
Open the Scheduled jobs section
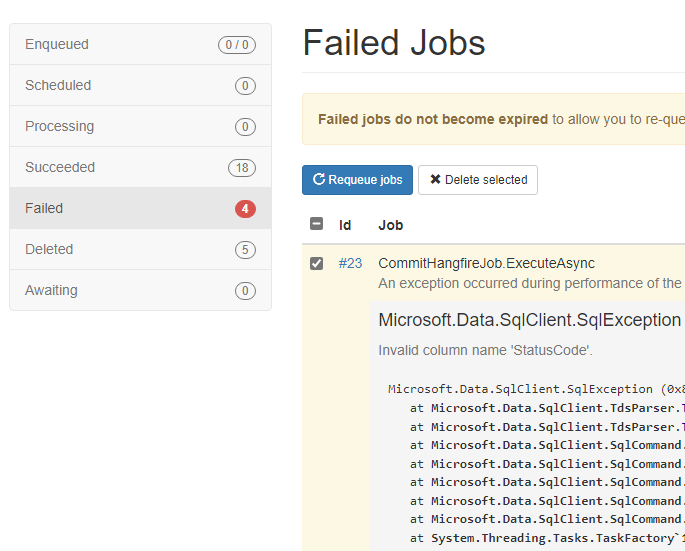[141, 85]
